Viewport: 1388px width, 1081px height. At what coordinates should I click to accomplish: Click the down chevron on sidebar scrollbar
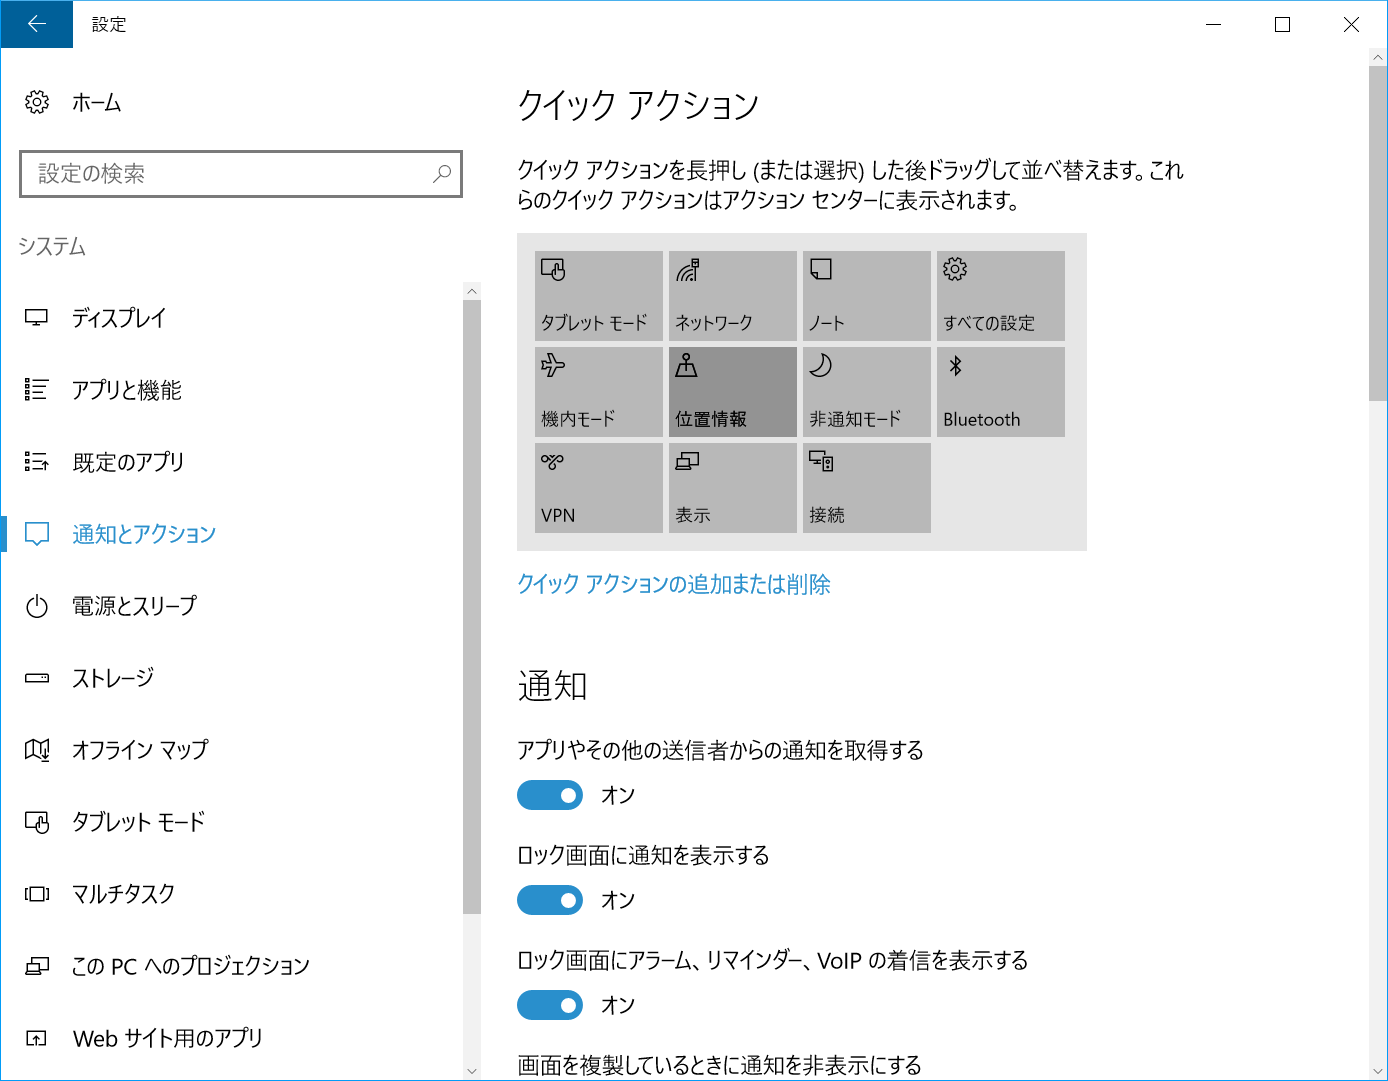coord(470,1070)
